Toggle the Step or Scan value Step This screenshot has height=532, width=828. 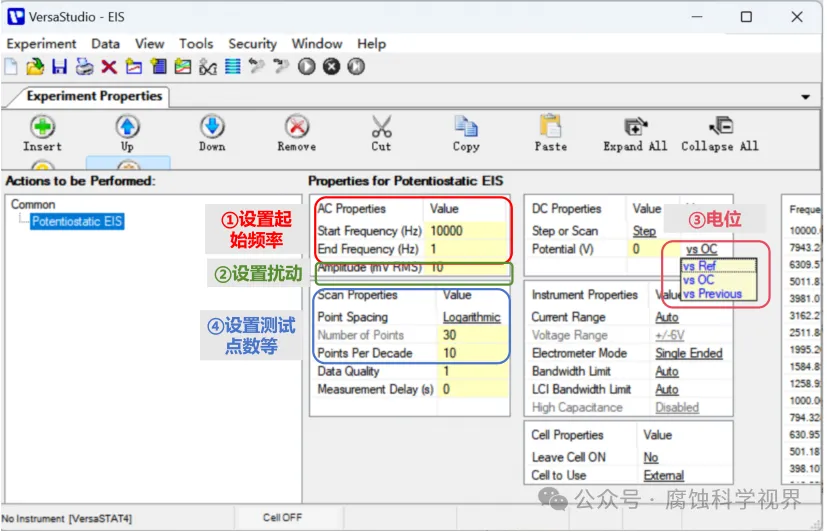click(644, 231)
